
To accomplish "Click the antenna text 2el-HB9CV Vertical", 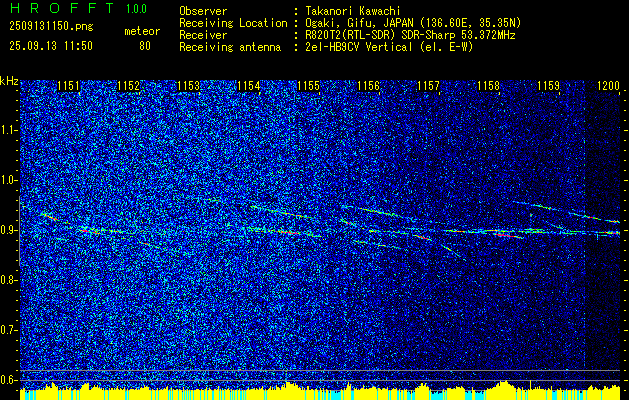I will (x=359, y=47).
